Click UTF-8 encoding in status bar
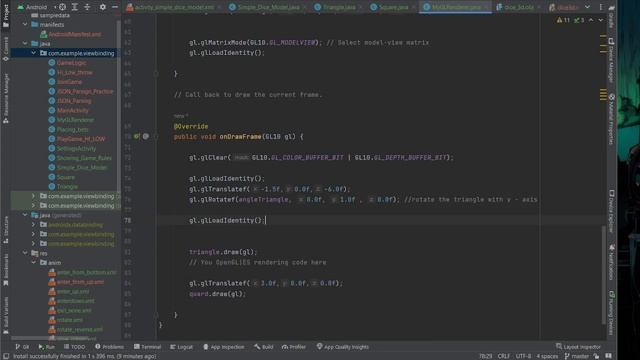 [x=523, y=356]
